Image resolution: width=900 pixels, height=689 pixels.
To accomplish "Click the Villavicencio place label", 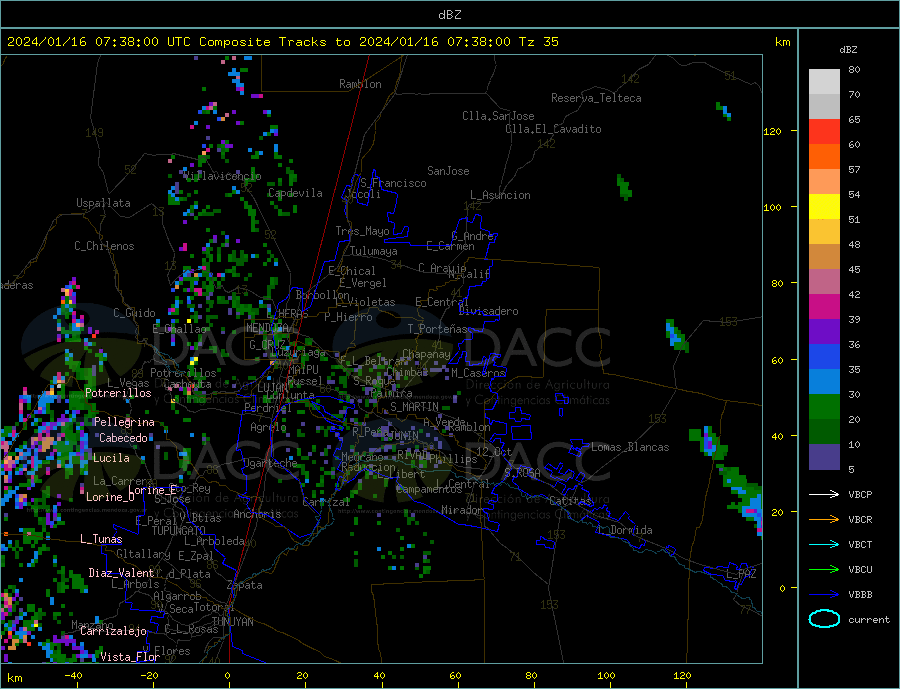I will pyautogui.click(x=222, y=176).
